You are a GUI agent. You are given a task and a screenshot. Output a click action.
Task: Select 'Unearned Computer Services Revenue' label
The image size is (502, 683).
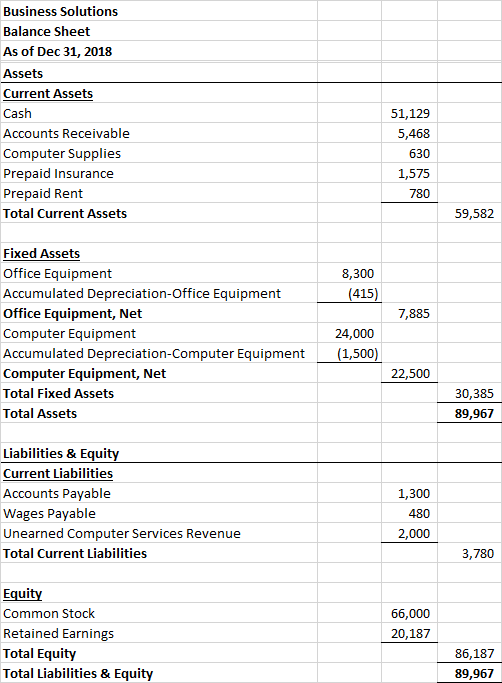coord(122,534)
